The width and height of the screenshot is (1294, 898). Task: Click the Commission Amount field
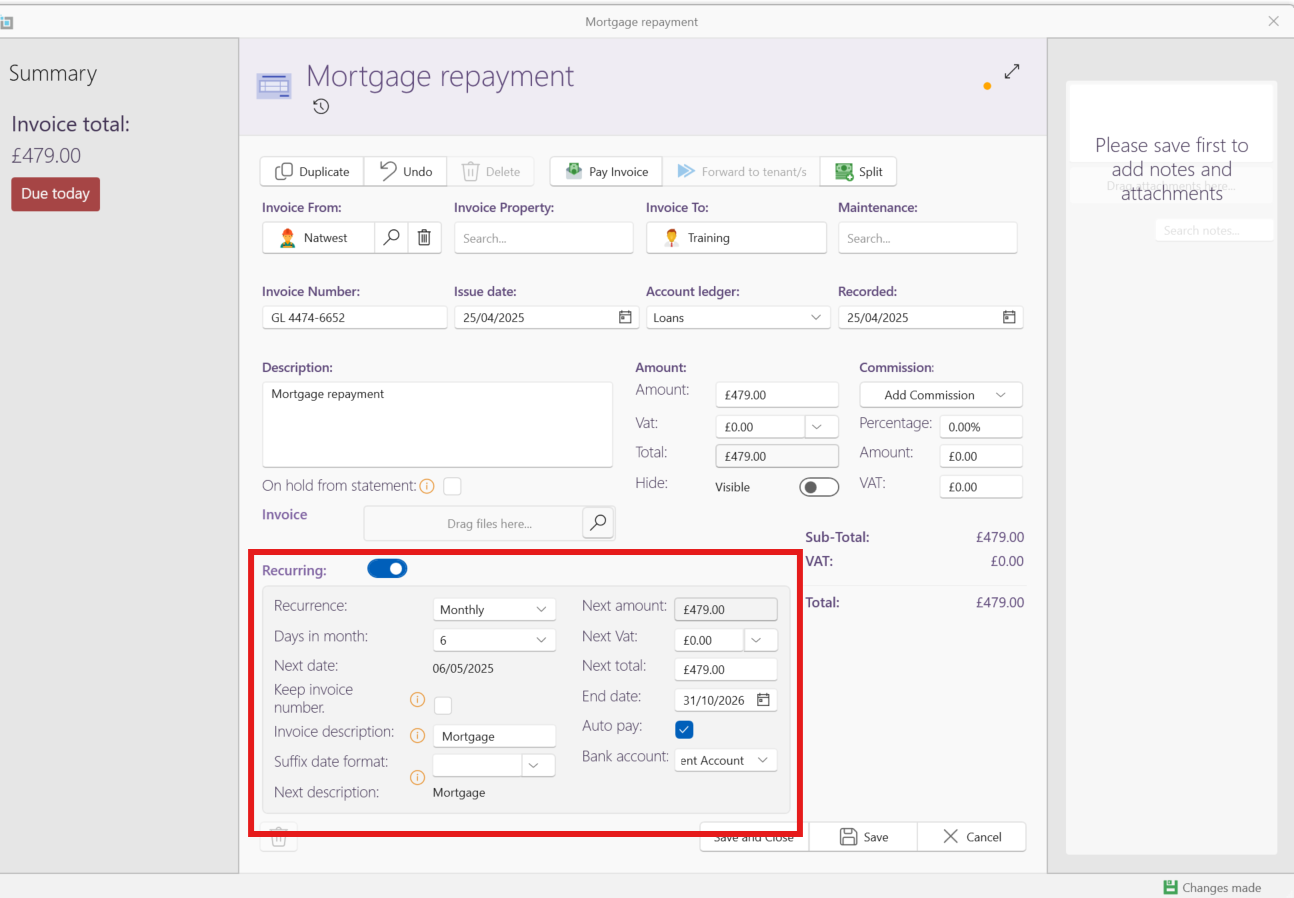(981, 456)
